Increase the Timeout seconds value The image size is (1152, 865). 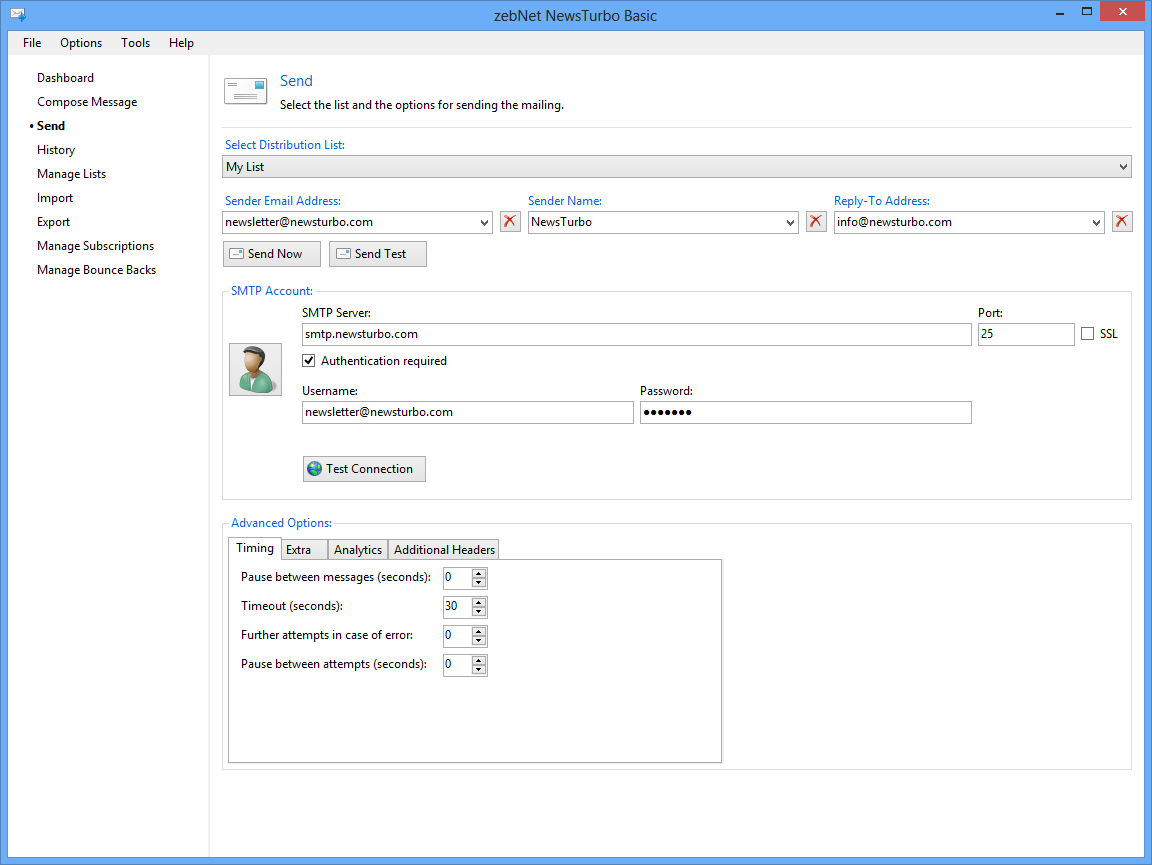tap(479, 602)
